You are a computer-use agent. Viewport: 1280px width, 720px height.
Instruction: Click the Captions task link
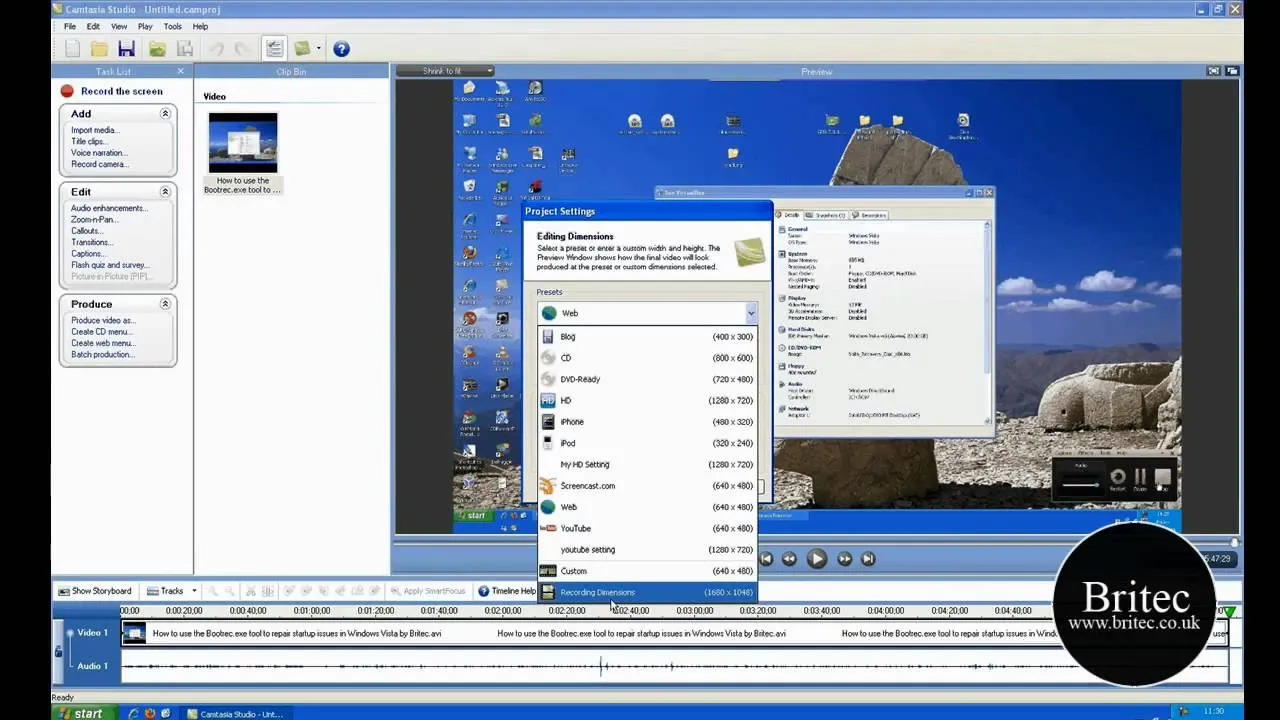click(87, 254)
